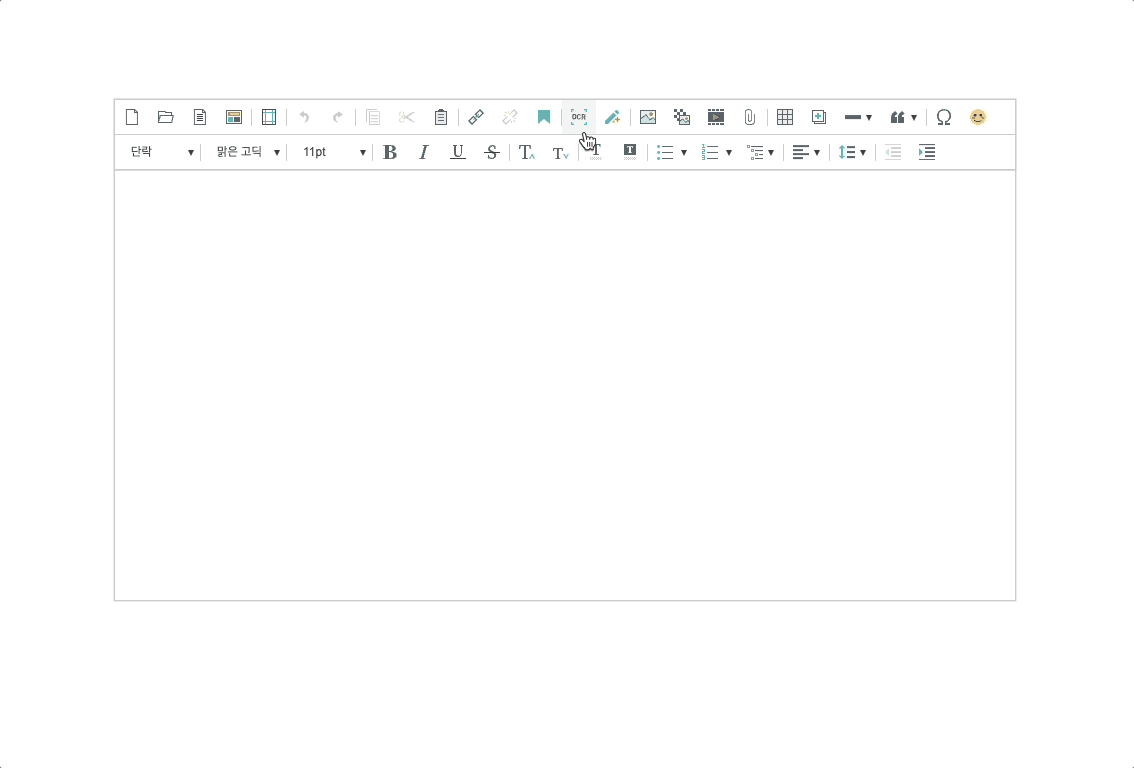Click the increase indent button

927,152
